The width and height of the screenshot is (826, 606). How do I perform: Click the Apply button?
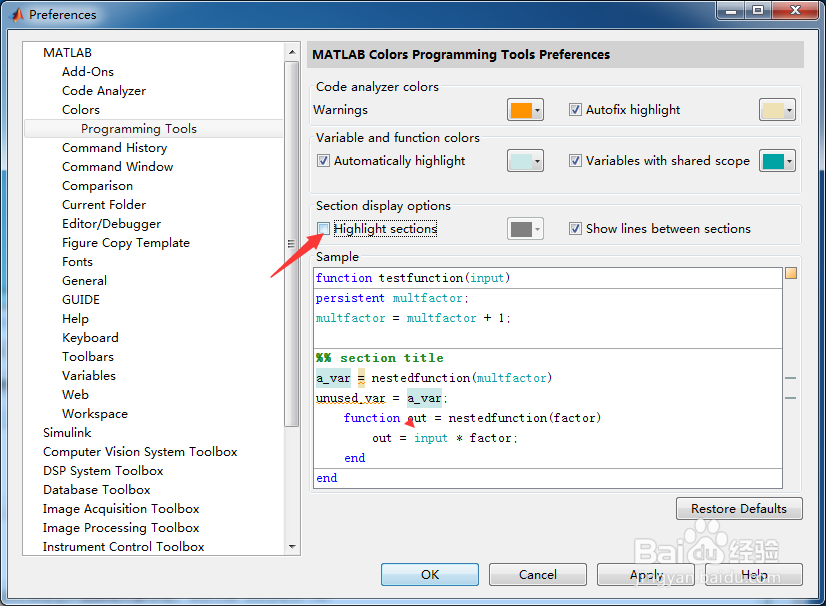646,574
